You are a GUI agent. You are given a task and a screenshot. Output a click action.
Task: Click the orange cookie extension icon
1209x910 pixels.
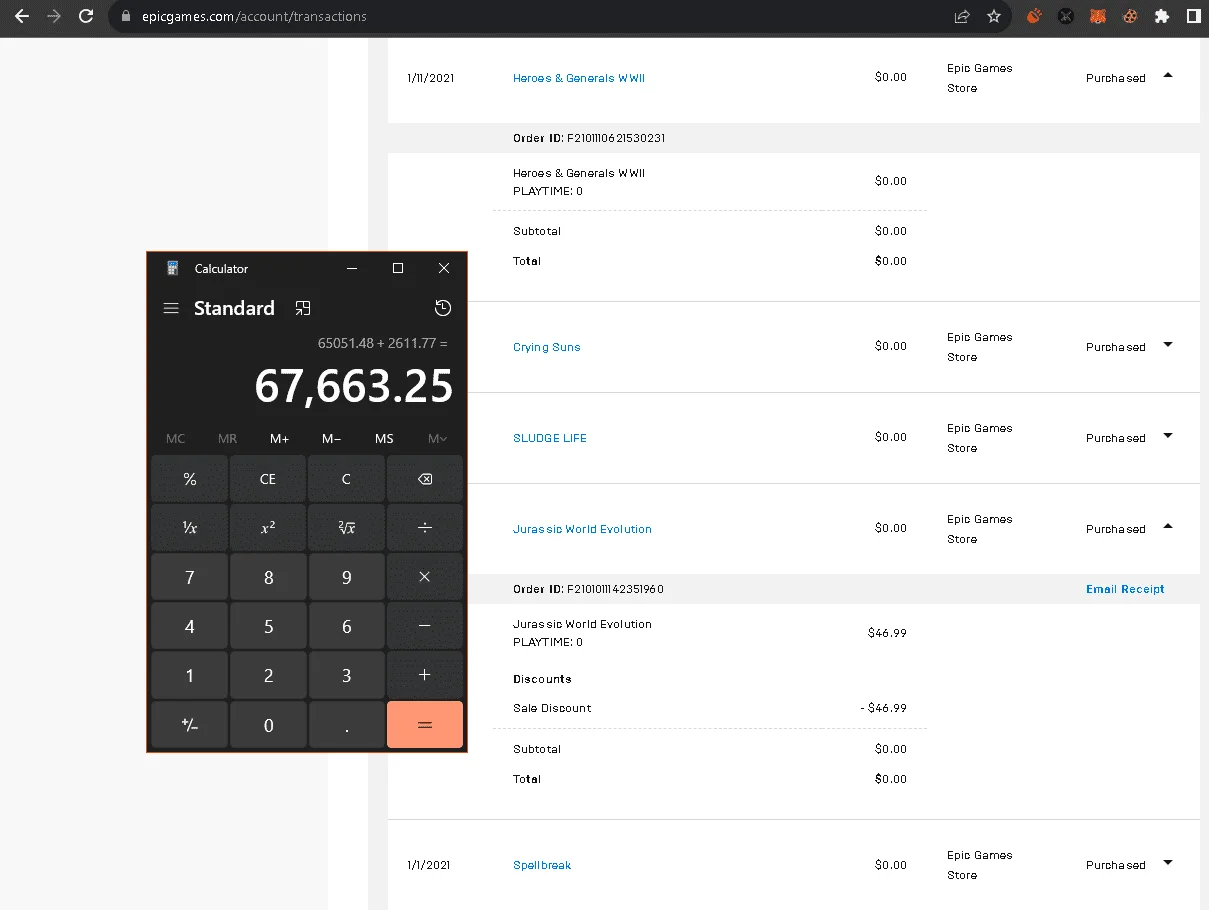[1129, 16]
